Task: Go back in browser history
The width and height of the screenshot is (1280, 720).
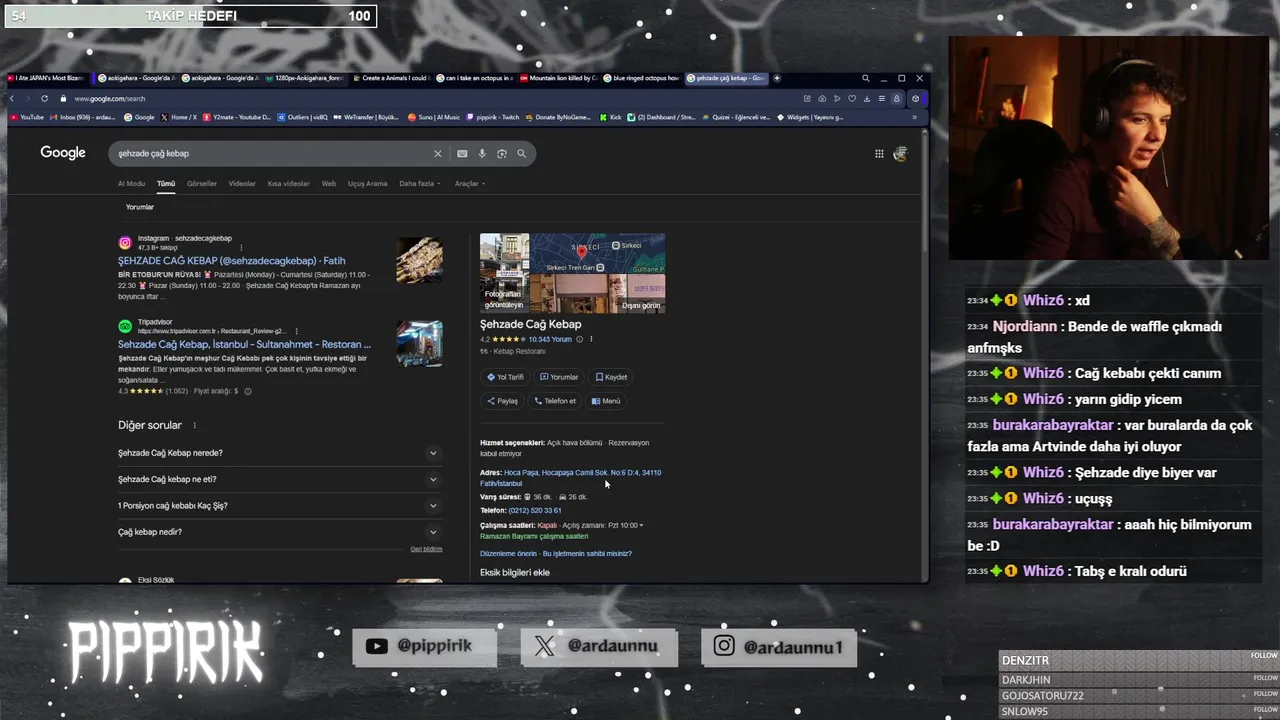Action: point(12,98)
